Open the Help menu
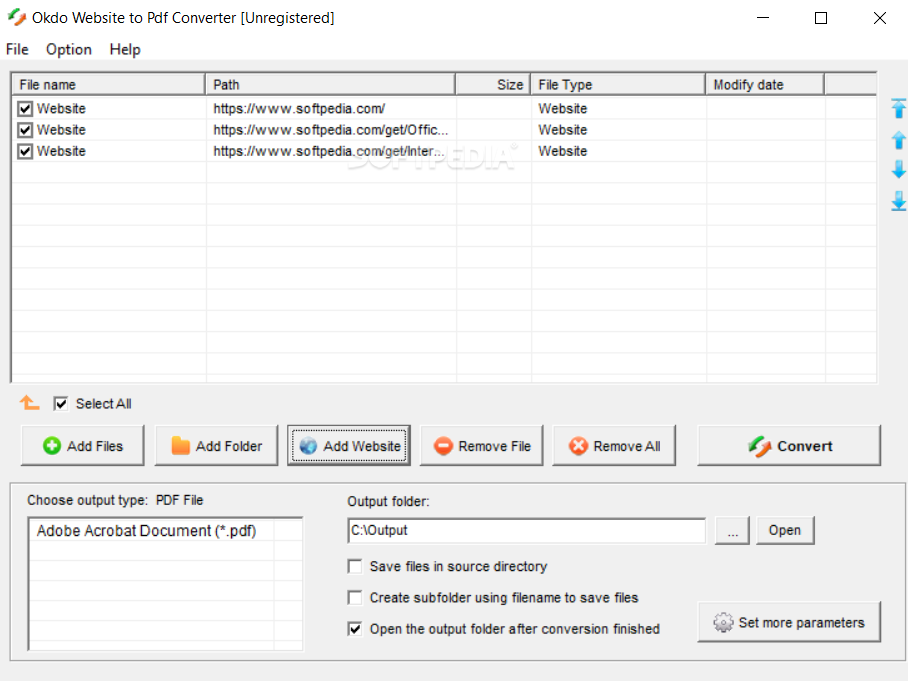 125,50
